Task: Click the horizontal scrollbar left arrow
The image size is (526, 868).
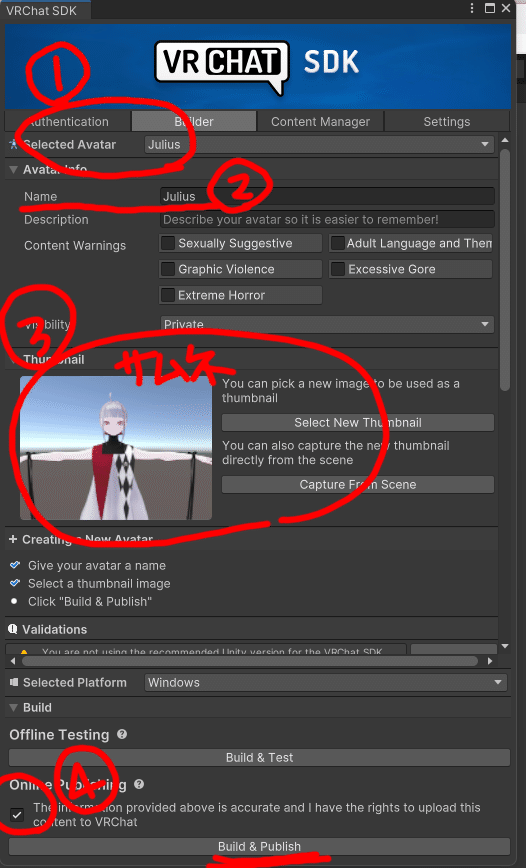Action: [13, 661]
